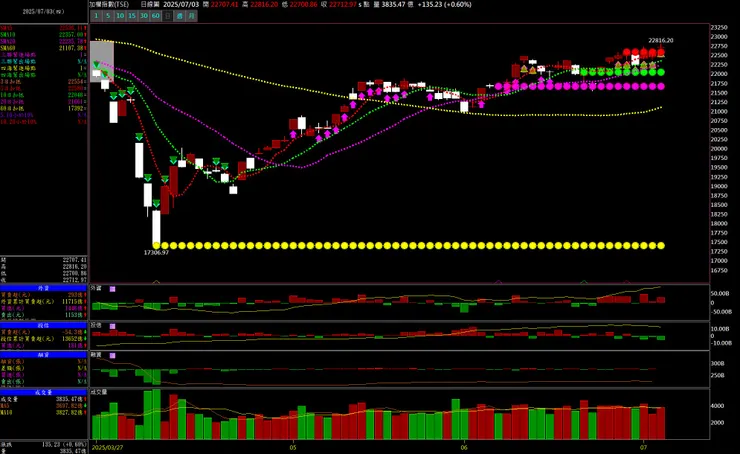Click the last red circle signal marker
Image resolution: width=740 pixels, height=454 pixels.
pyautogui.click(x=661, y=52)
